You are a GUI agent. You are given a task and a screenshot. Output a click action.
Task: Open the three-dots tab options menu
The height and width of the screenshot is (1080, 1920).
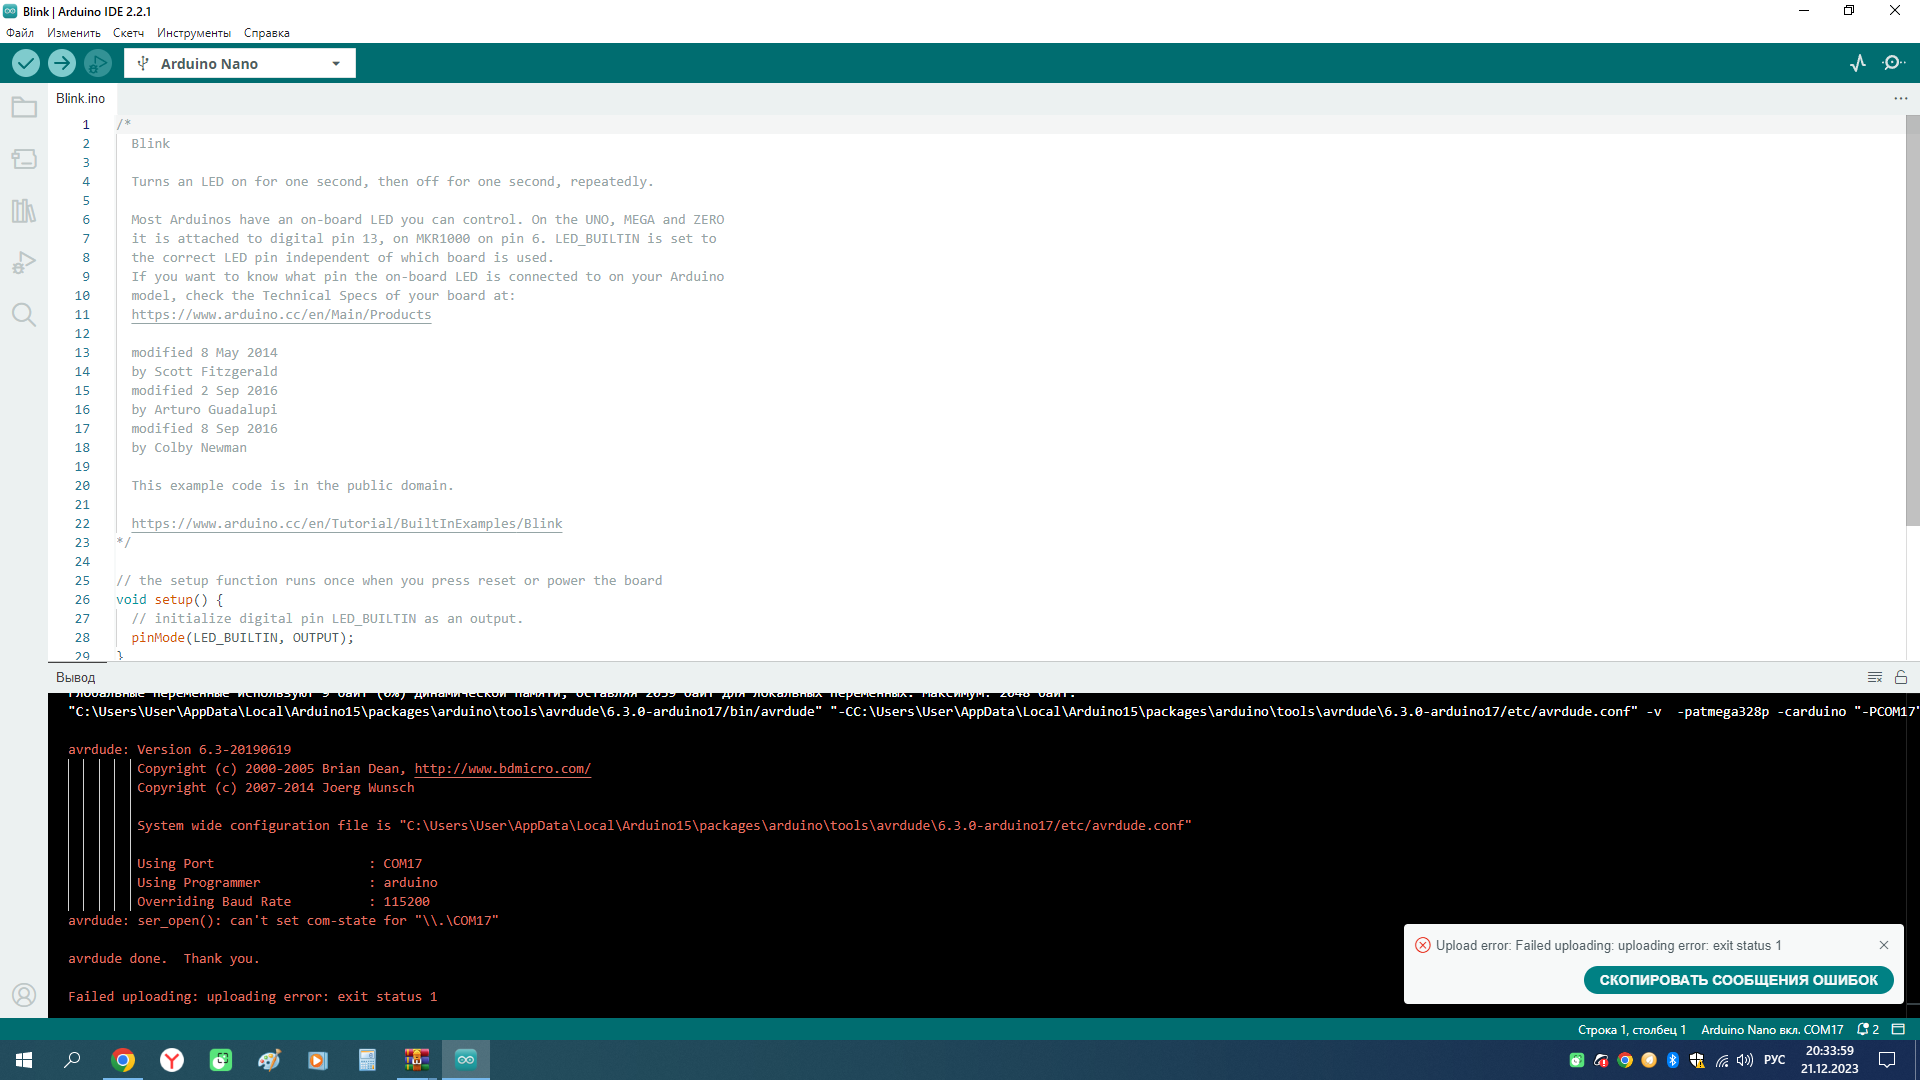(1900, 98)
